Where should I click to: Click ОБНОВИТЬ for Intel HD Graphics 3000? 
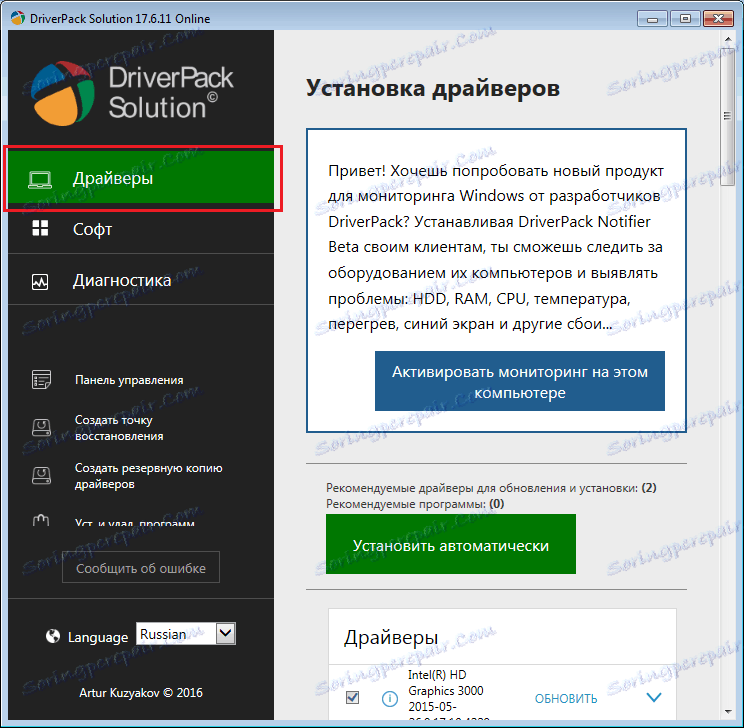click(x=566, y=699)
